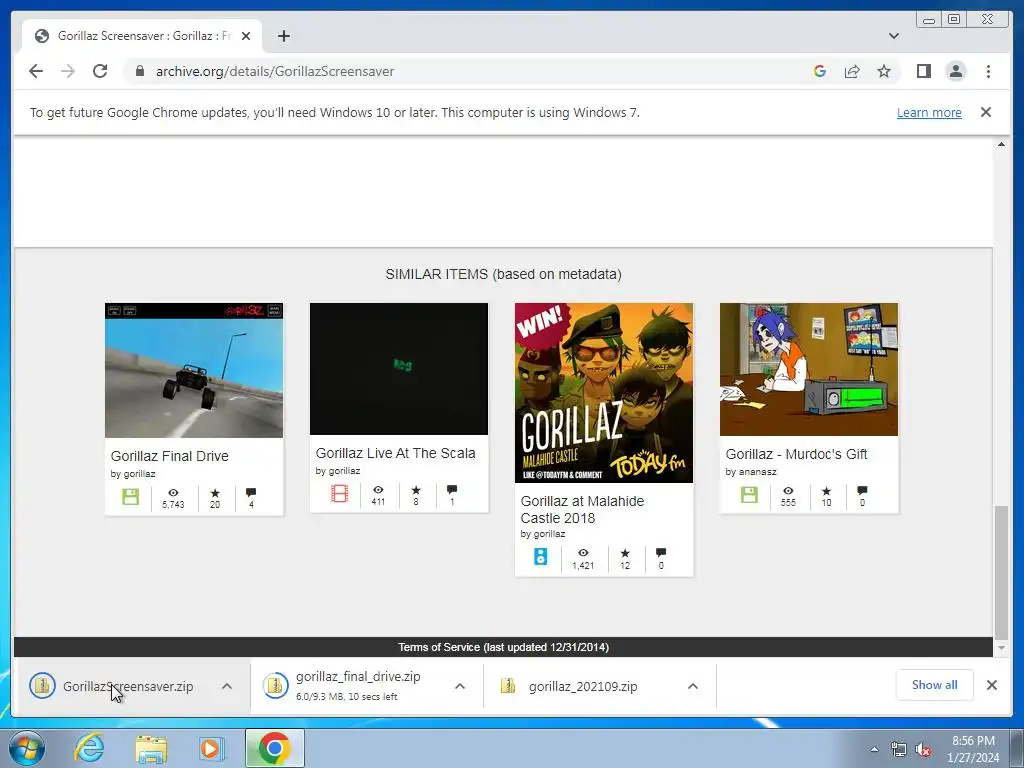Viewport: 1024px width, 768px height.
Task: Open Gorillaz Live At The Scala thumbnail
Action: (399, 369)
